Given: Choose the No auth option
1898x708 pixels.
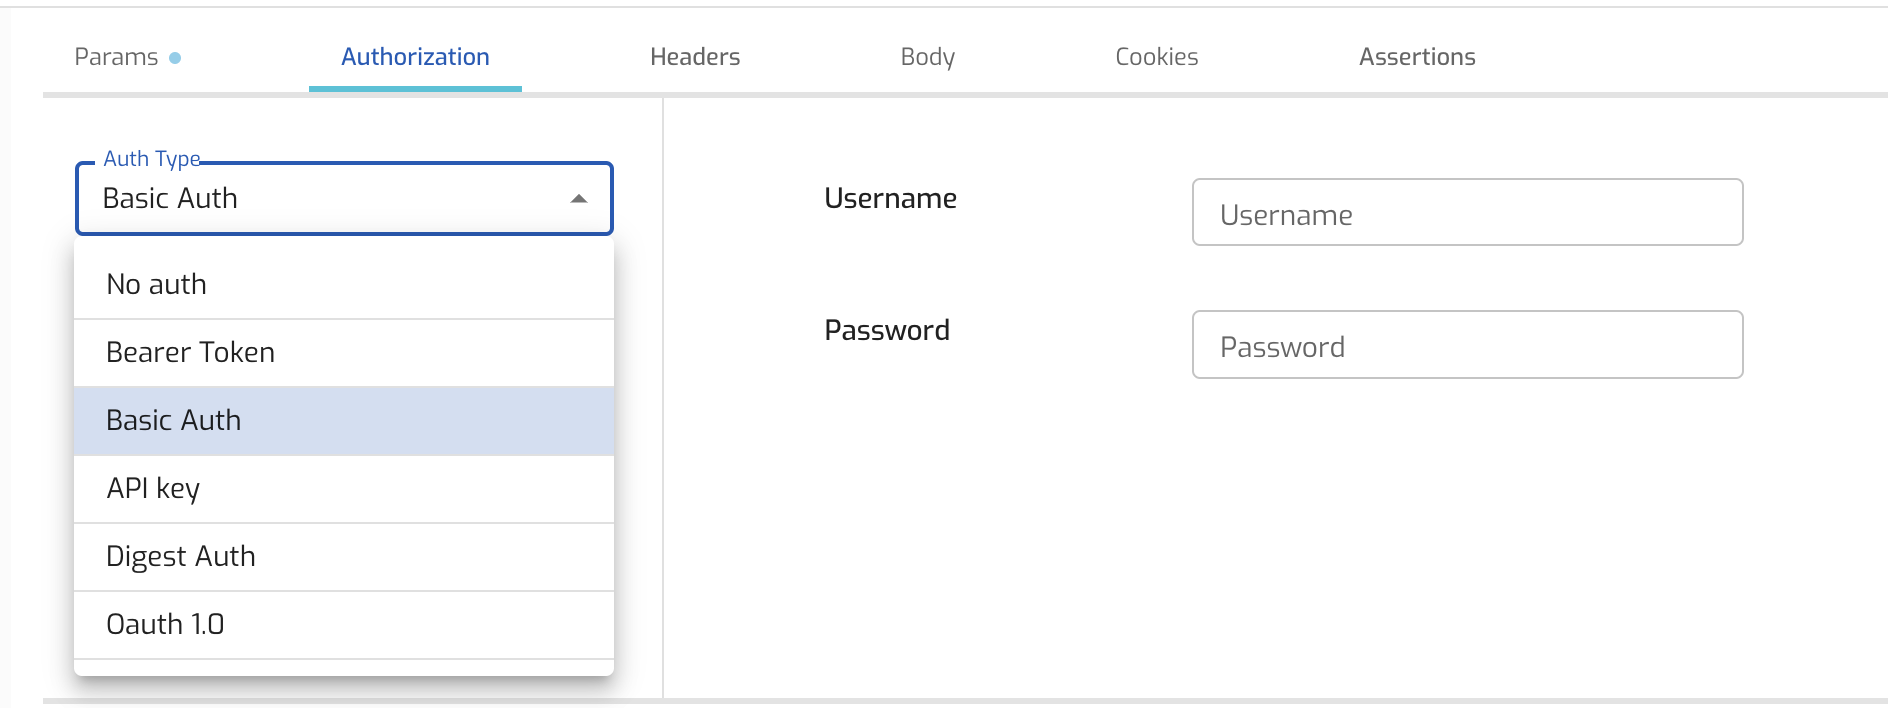Looking at the screenshot, I should [344, 285].
